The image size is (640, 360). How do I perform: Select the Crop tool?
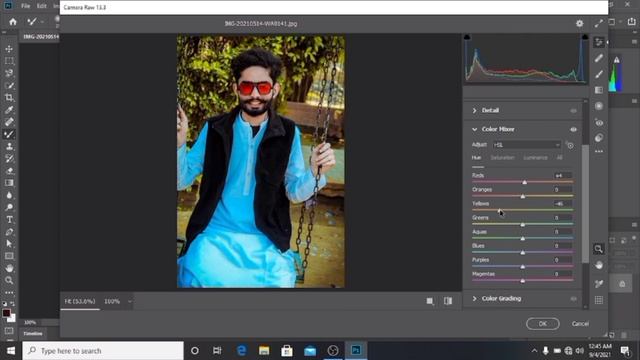(x=9, y=98)
